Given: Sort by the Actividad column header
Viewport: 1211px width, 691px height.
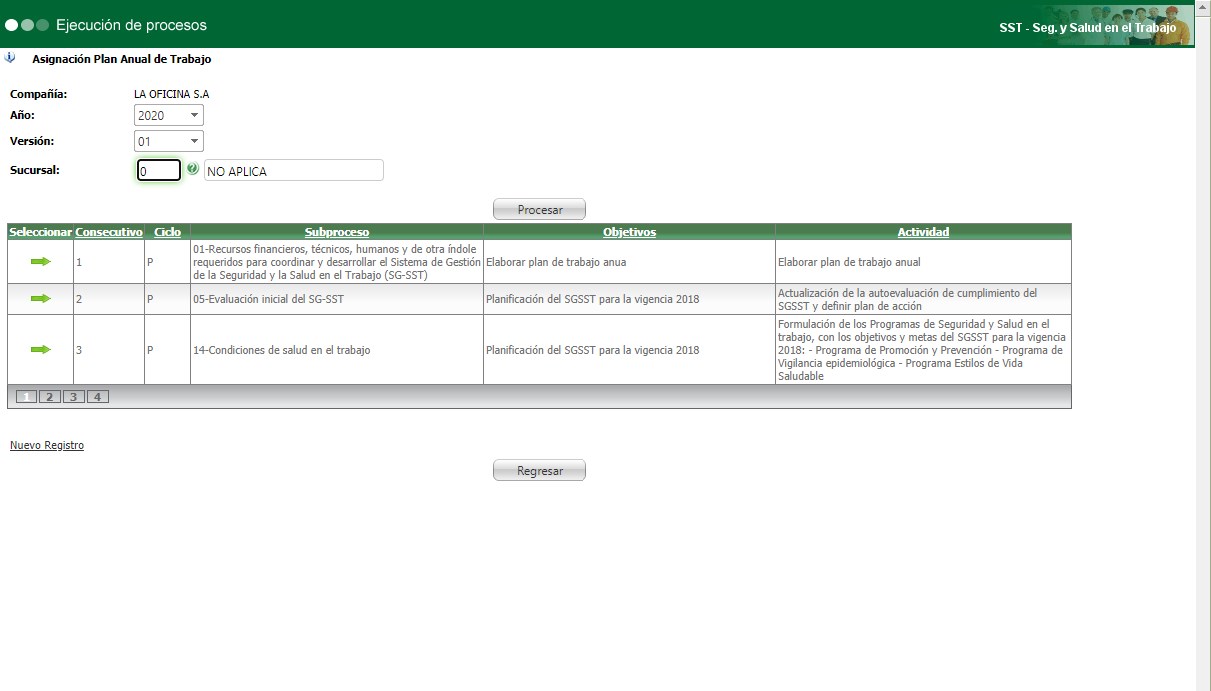Looking at the screenshot, I should (x=923, y=232).
